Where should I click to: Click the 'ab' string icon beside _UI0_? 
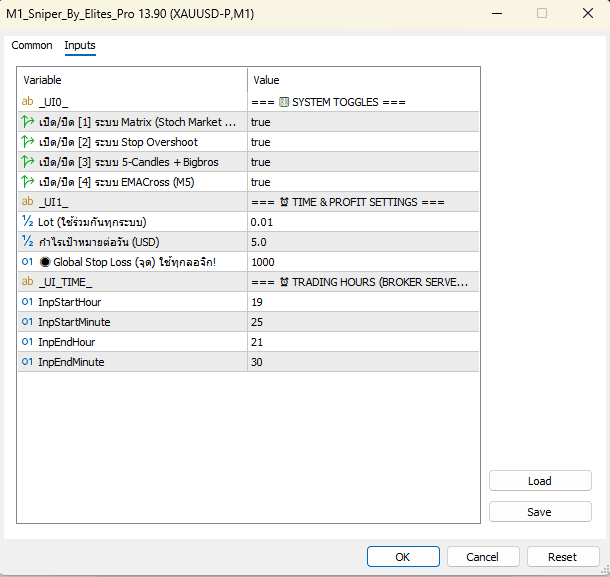click(27, 102)
